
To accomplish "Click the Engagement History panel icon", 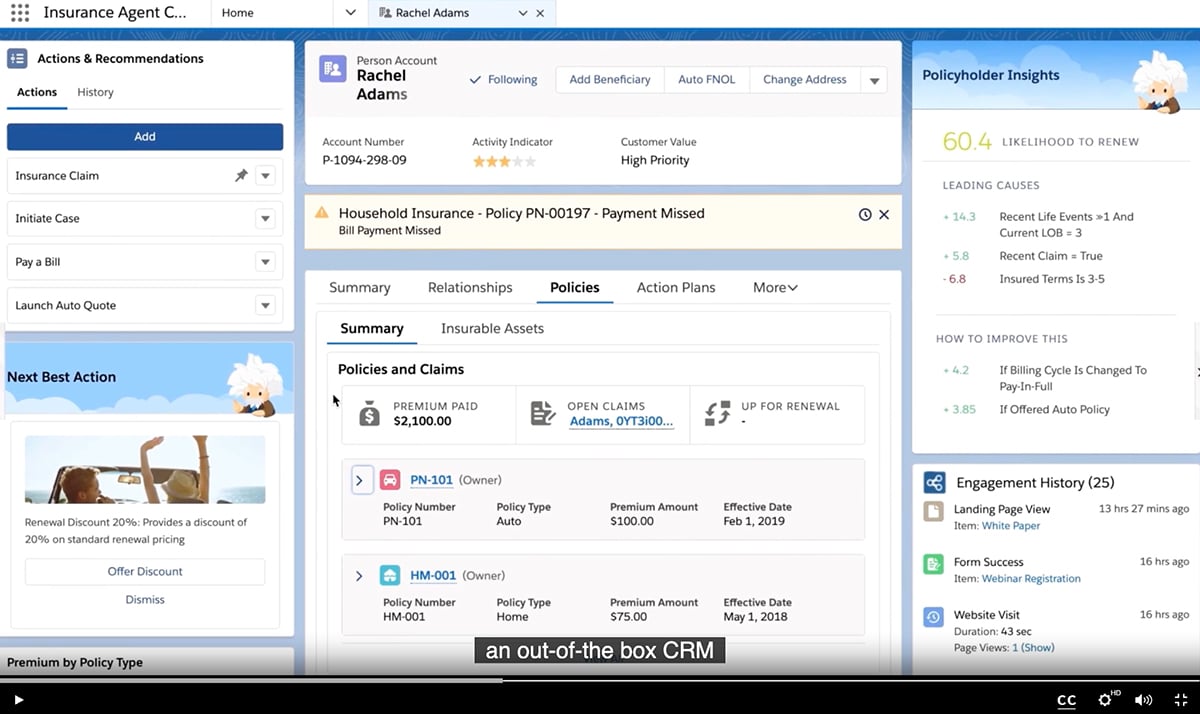I will [x=935, y=482].
